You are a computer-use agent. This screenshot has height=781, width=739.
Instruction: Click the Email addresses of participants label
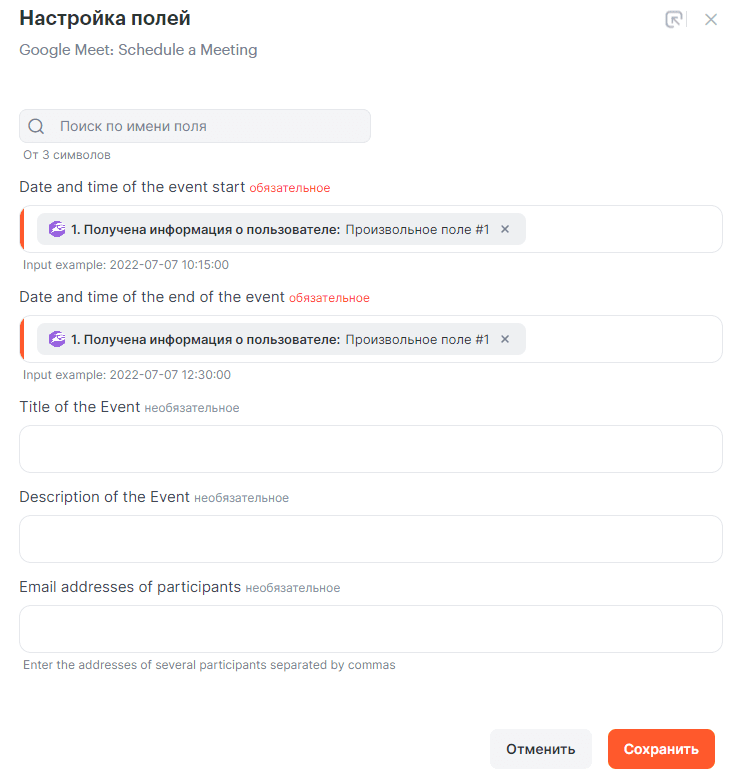[x=130, y=587]
